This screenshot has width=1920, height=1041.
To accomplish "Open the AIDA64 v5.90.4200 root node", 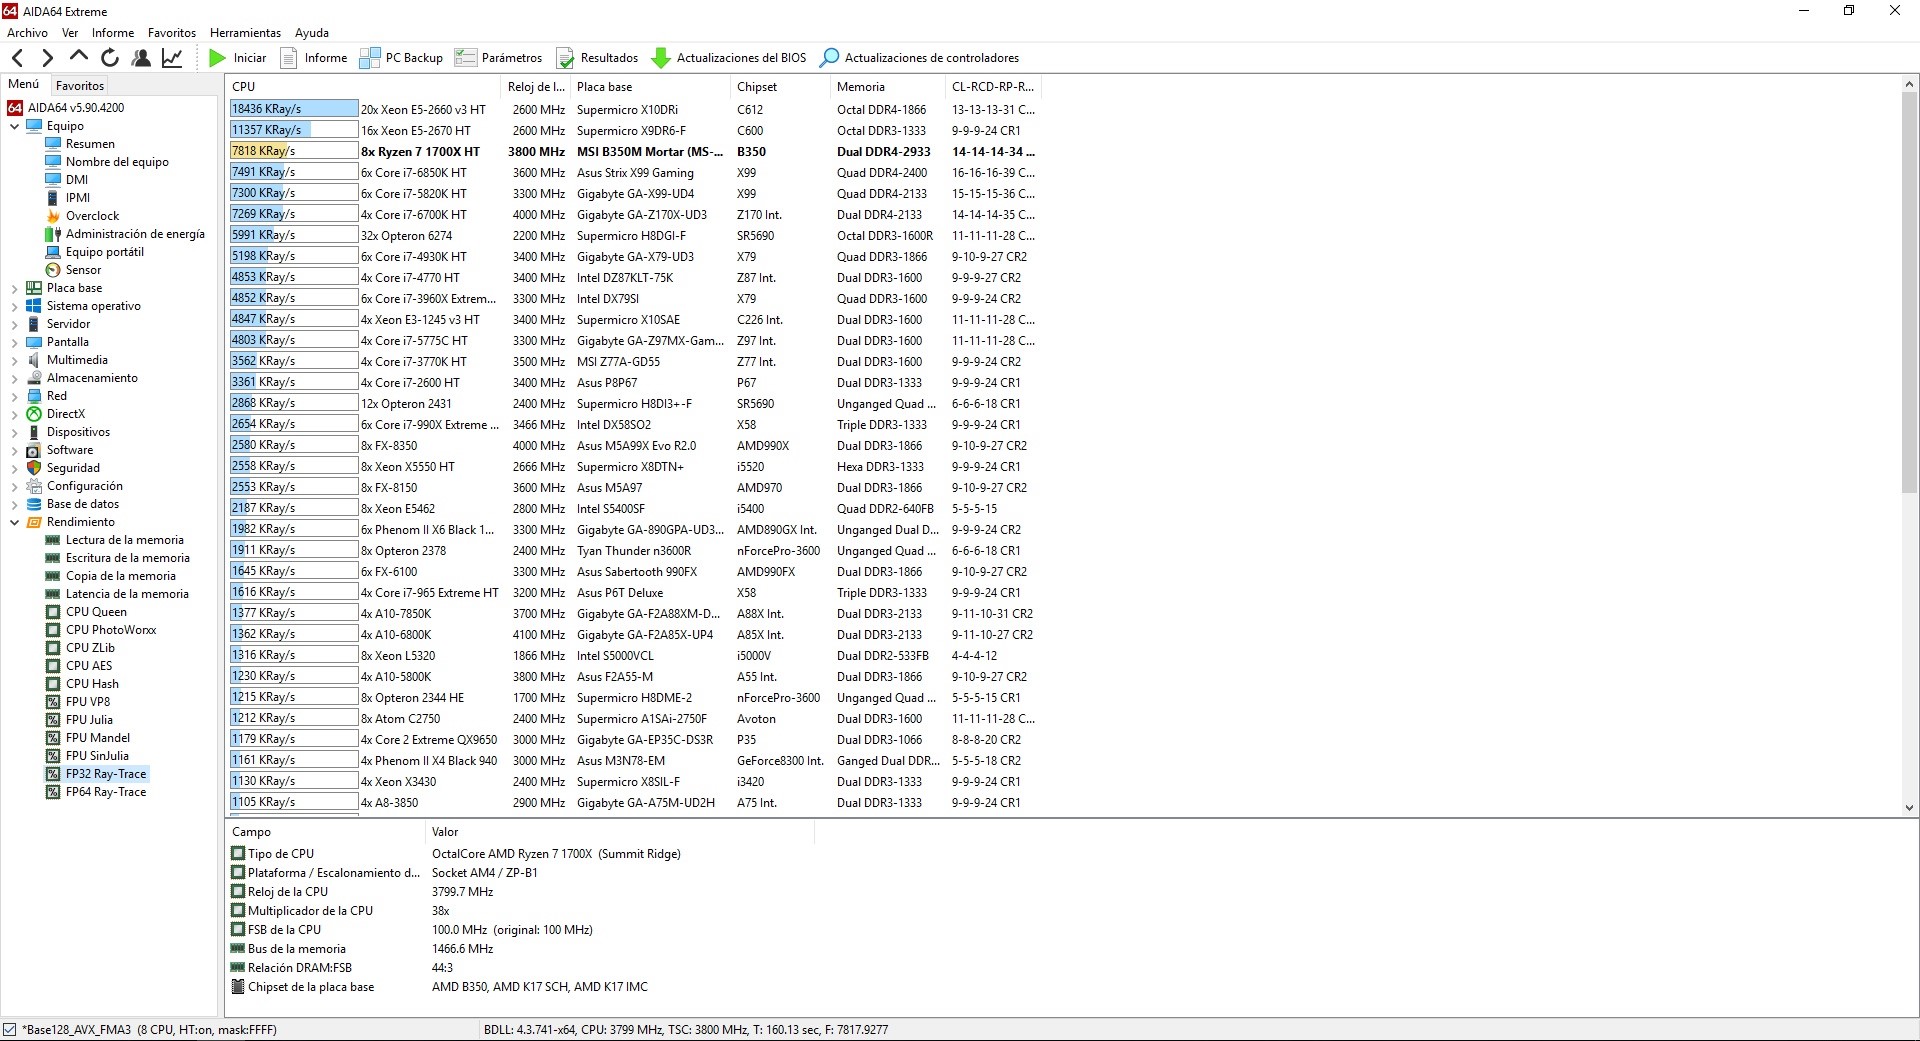I will click(66, 108).
